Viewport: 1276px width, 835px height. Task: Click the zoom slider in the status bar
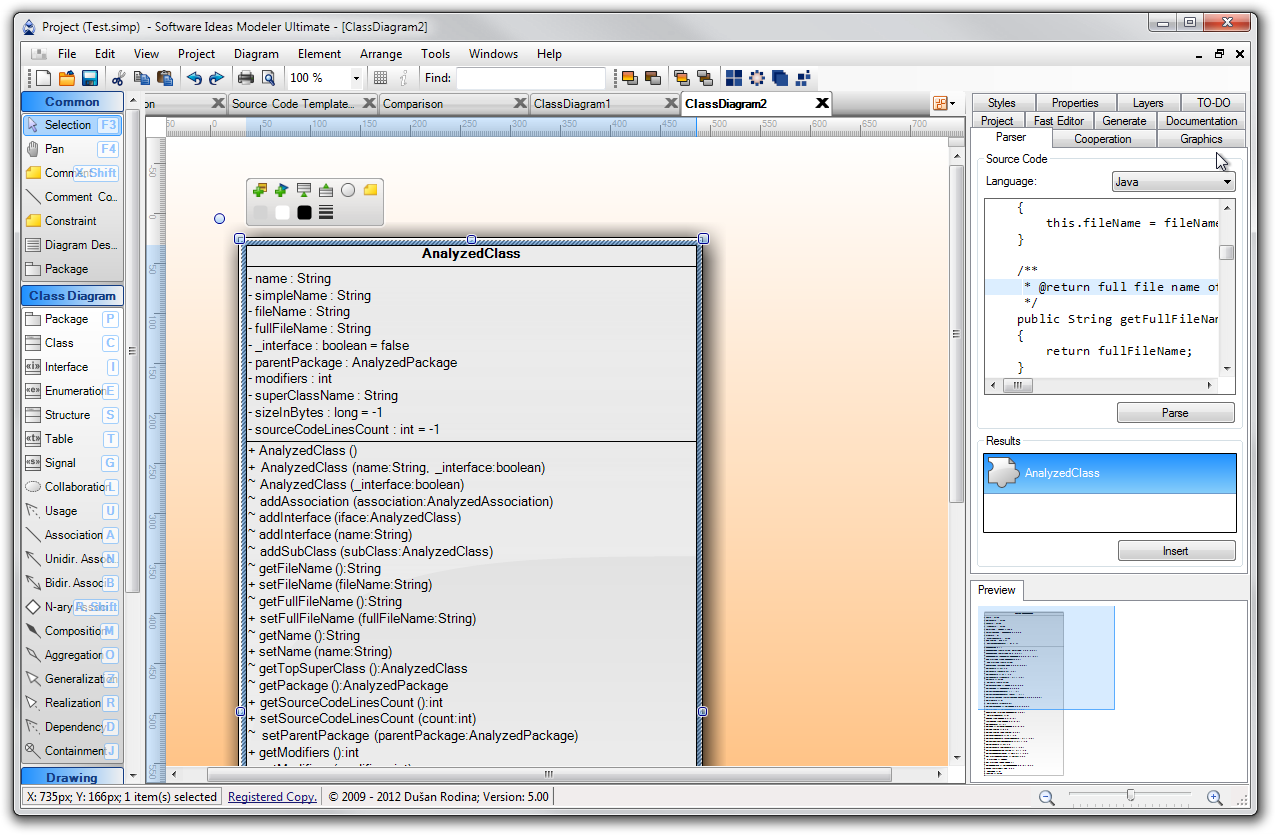(1130, 796)
